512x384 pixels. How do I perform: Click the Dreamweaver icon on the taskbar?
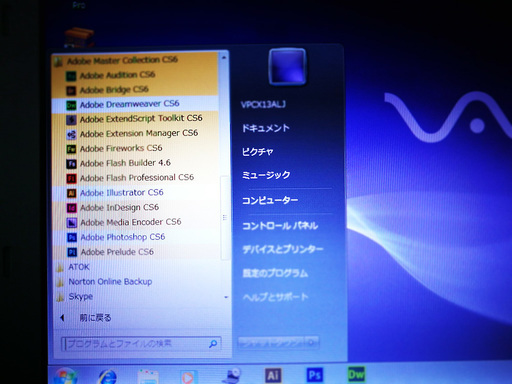(x=356, y=374)
